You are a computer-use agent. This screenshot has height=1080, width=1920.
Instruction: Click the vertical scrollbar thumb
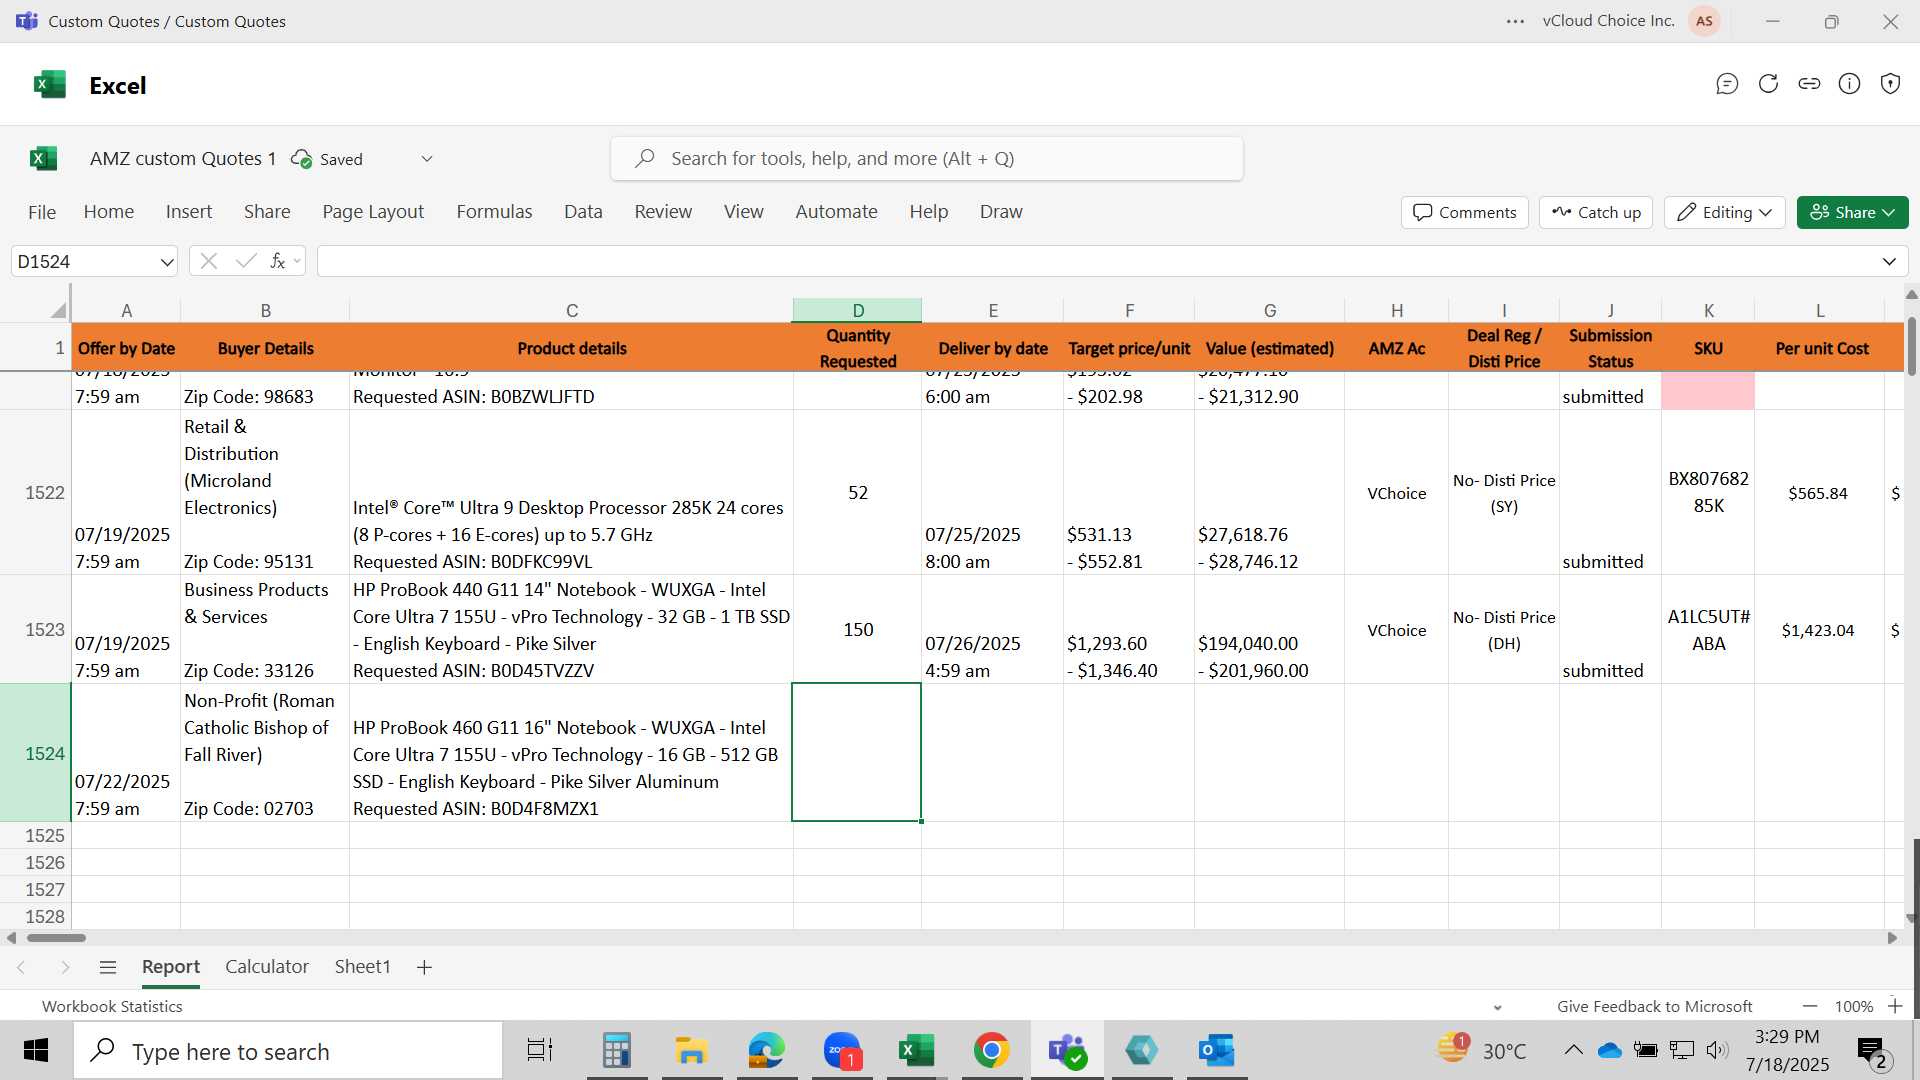tap(1912, 347)
